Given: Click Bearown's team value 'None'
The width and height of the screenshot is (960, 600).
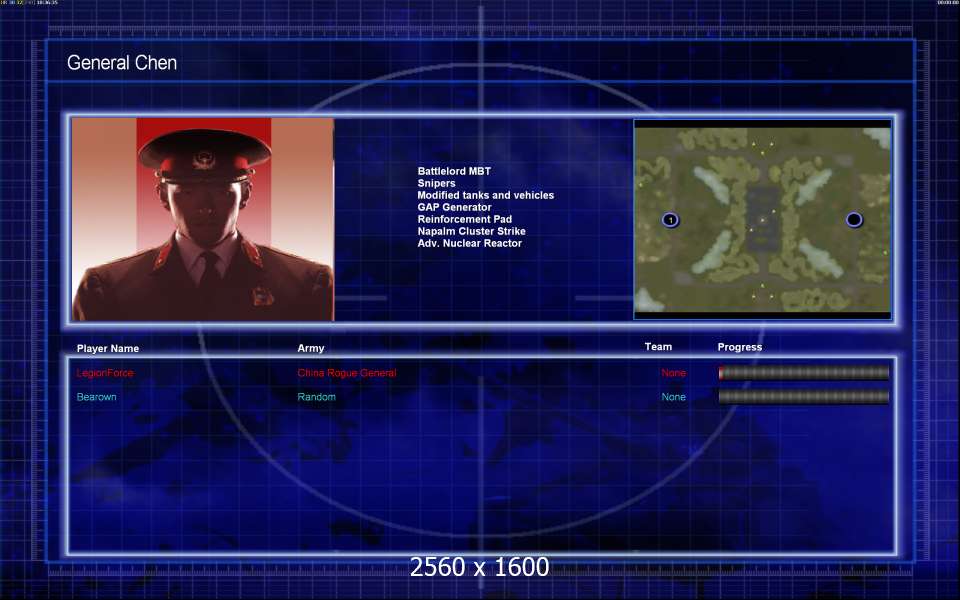Looking at the screenshot, I should [673, 397].
